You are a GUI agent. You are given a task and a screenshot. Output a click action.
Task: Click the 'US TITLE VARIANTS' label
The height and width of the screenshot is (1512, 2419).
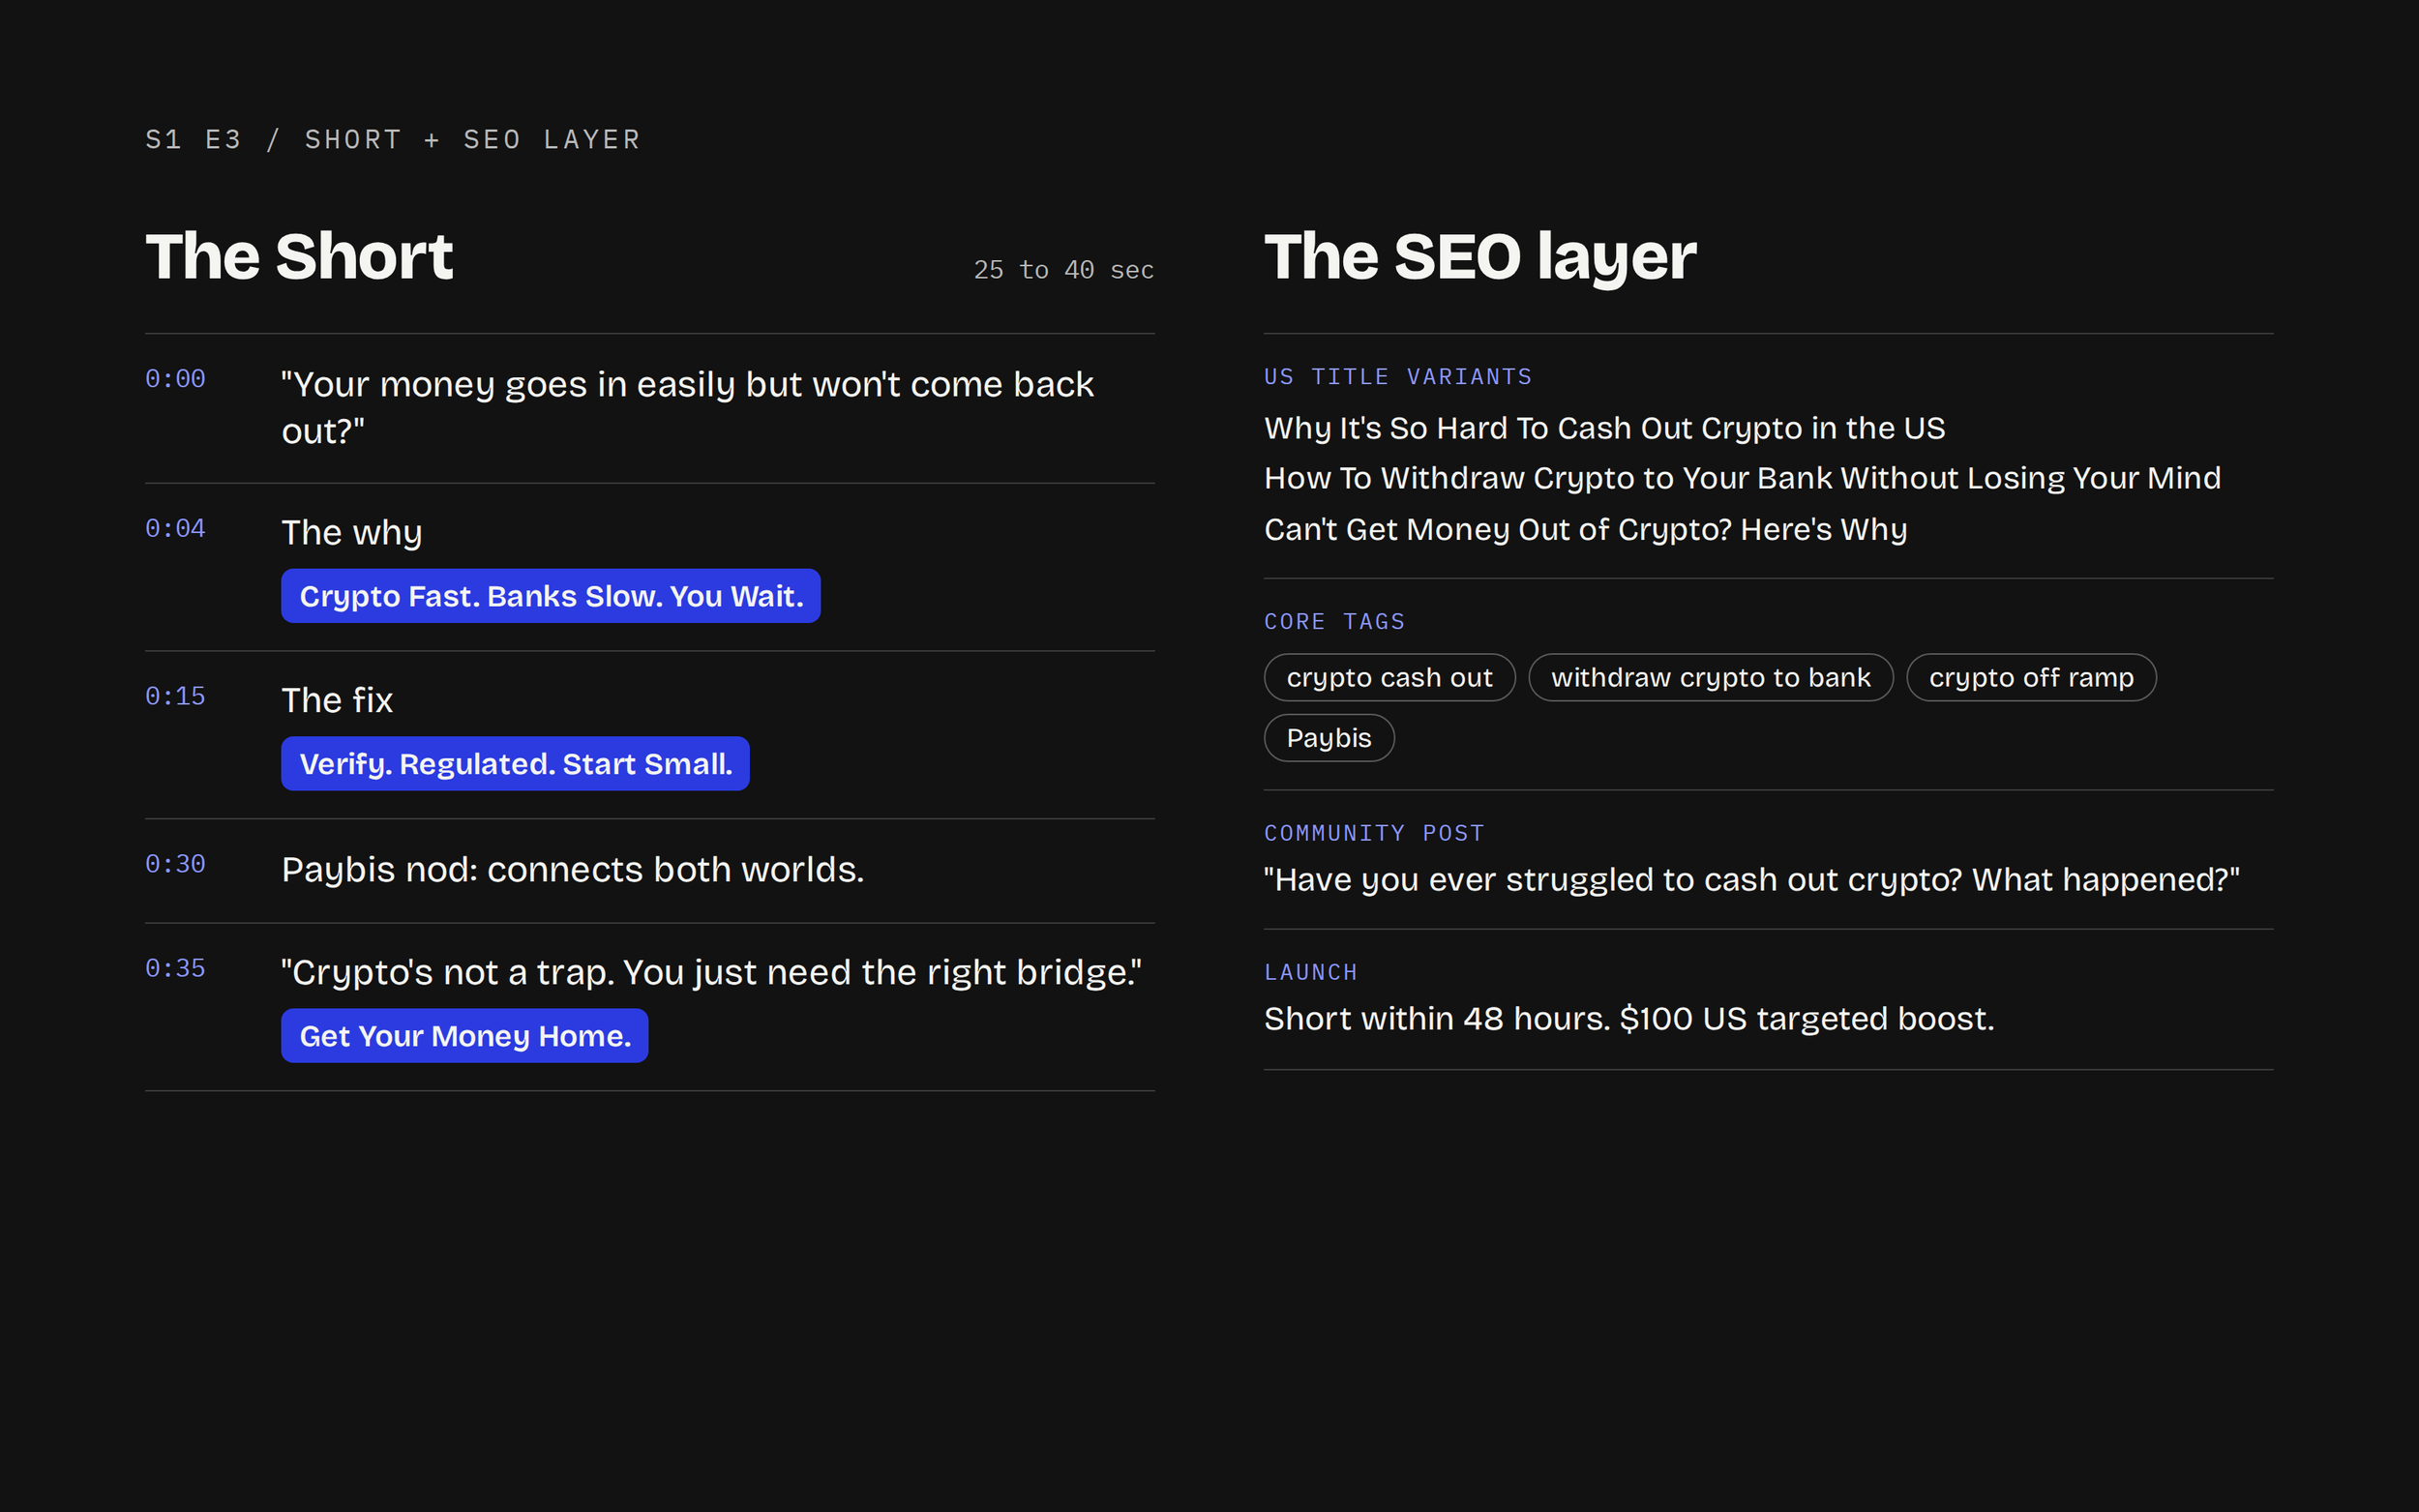tap(1398, 377)
